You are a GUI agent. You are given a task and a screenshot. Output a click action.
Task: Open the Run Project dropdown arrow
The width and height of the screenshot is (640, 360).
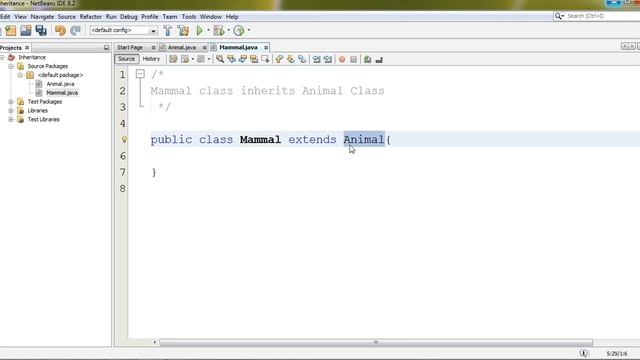pos(208,31)
